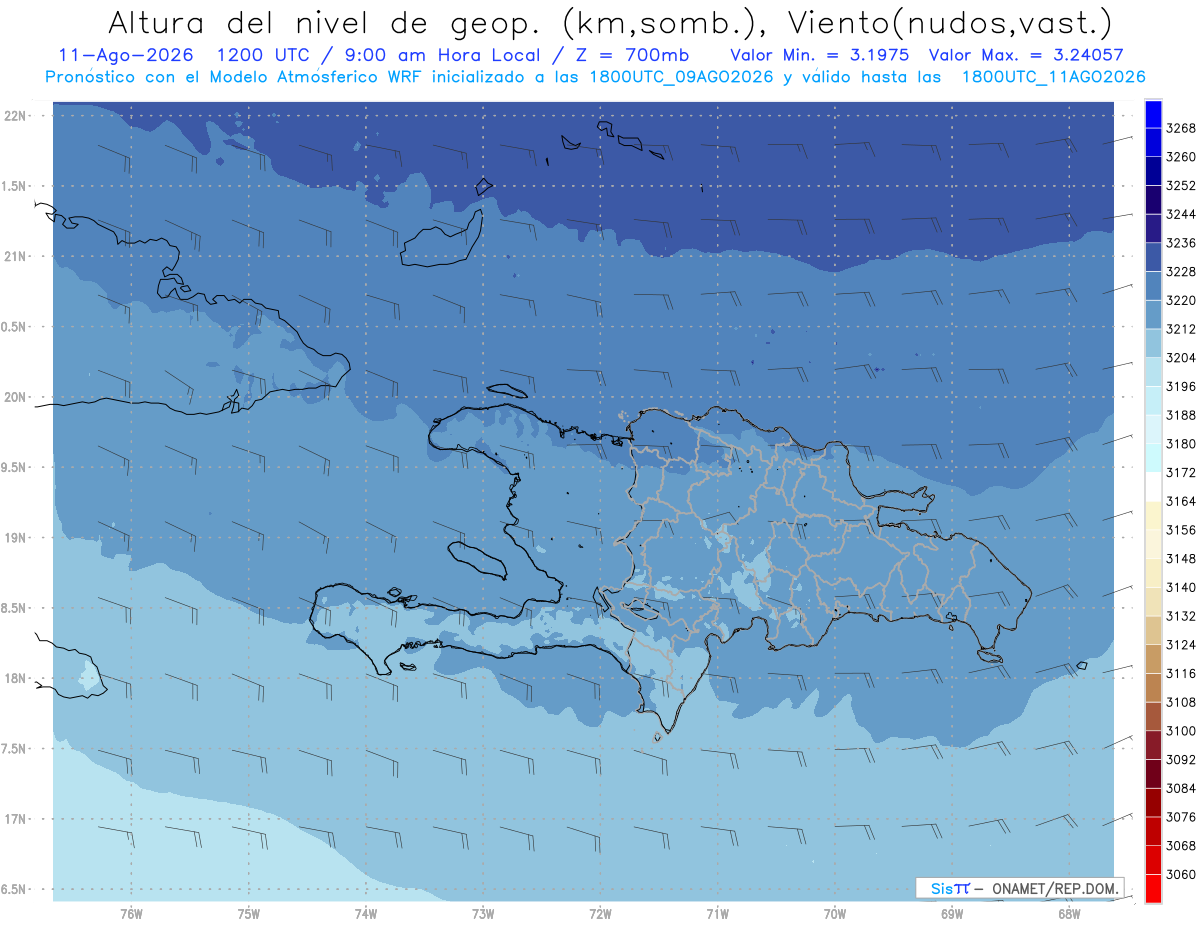The height and width of the screenshot is (927, 1200).
Task: Click the legend value '3068'
Action: click(x=1181, y=846)
